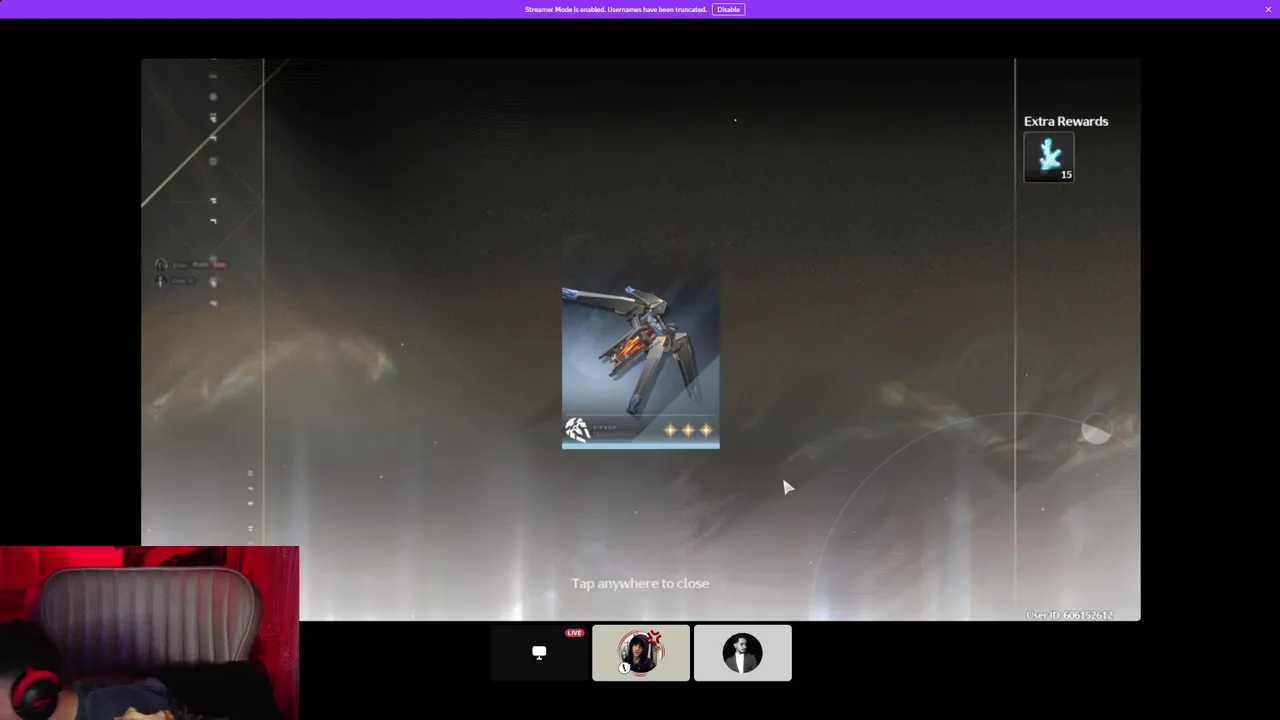The width and height of the screenshot is (1280, 720).
Task: Select the hooded user's avatar tile
Action: click(641, 653)
